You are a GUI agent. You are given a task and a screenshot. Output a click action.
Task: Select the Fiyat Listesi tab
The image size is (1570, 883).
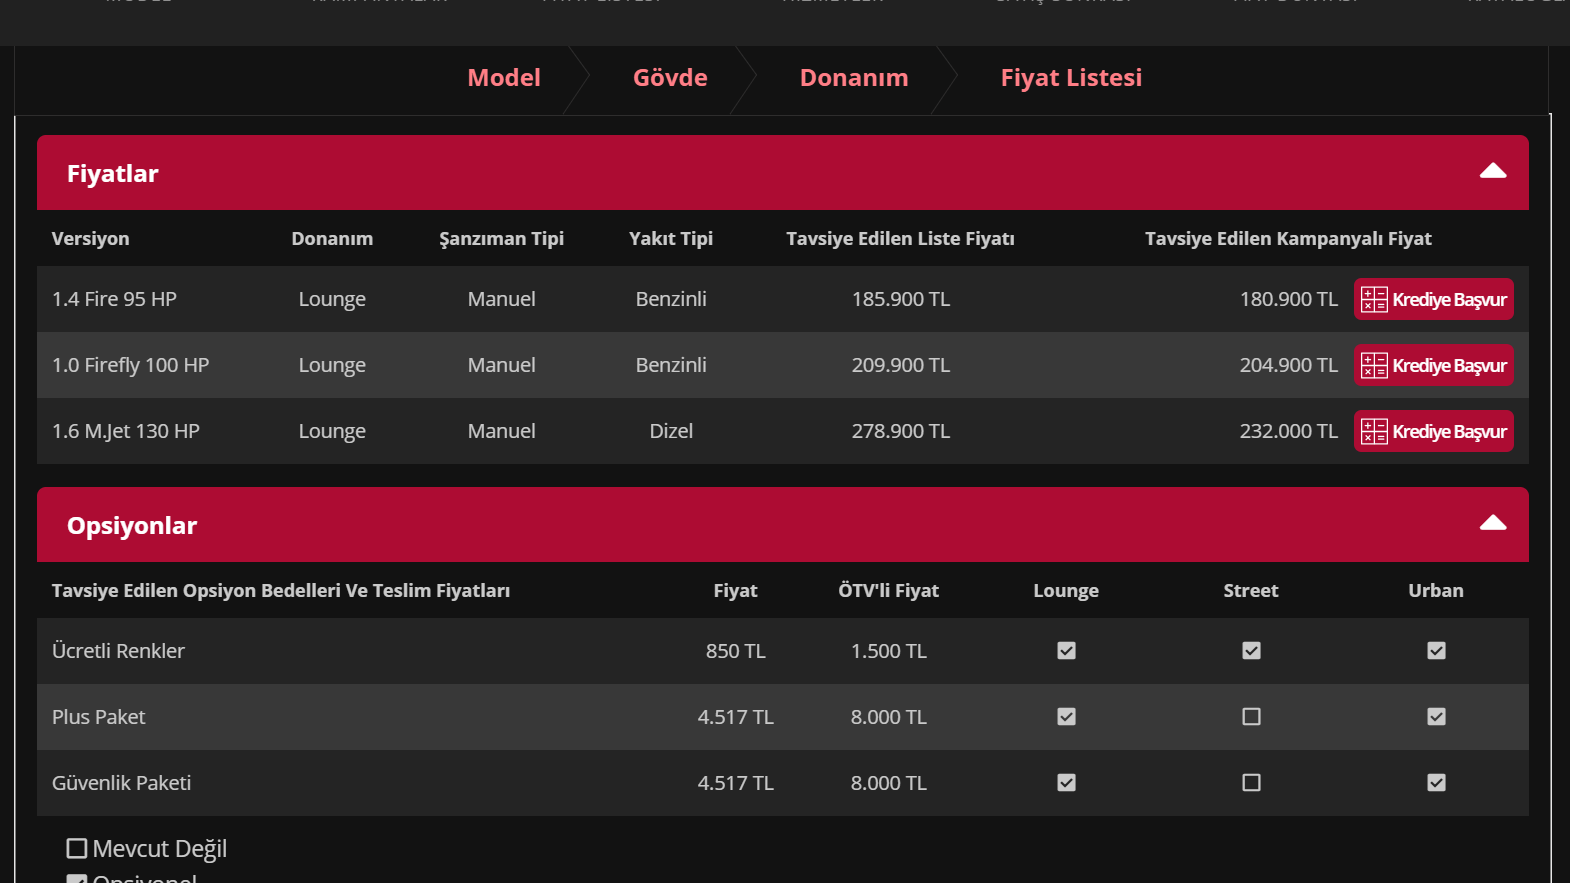tap(1071, 78)
